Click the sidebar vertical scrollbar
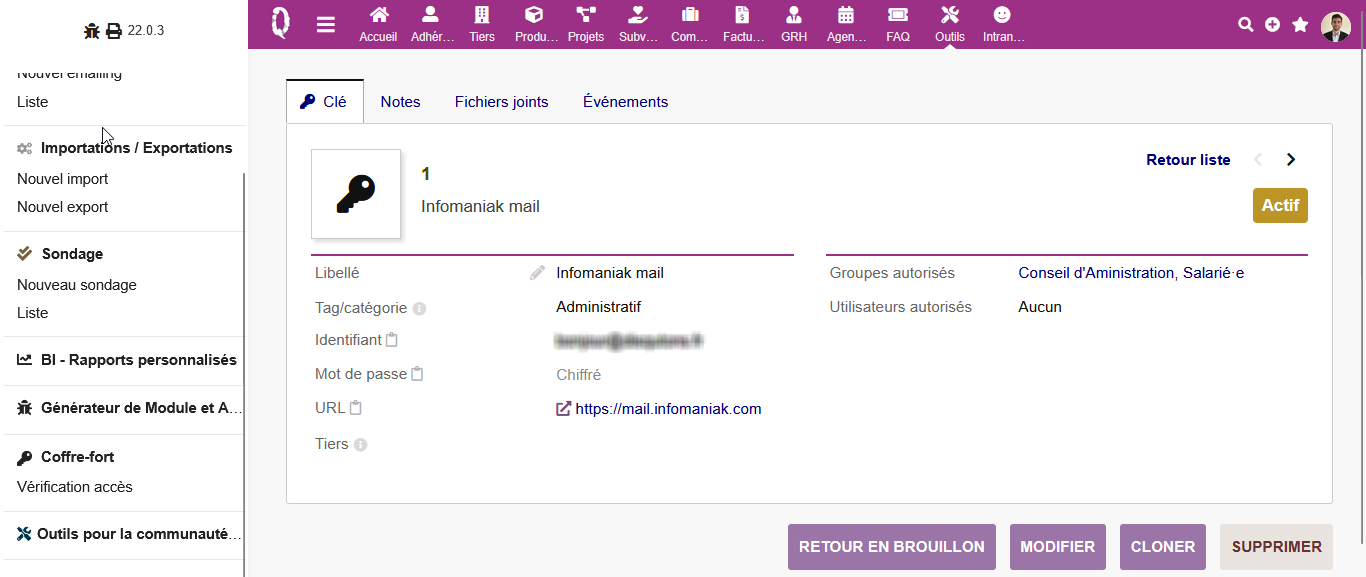Screen dimensions: 1366x577 (x=244, y=375)
